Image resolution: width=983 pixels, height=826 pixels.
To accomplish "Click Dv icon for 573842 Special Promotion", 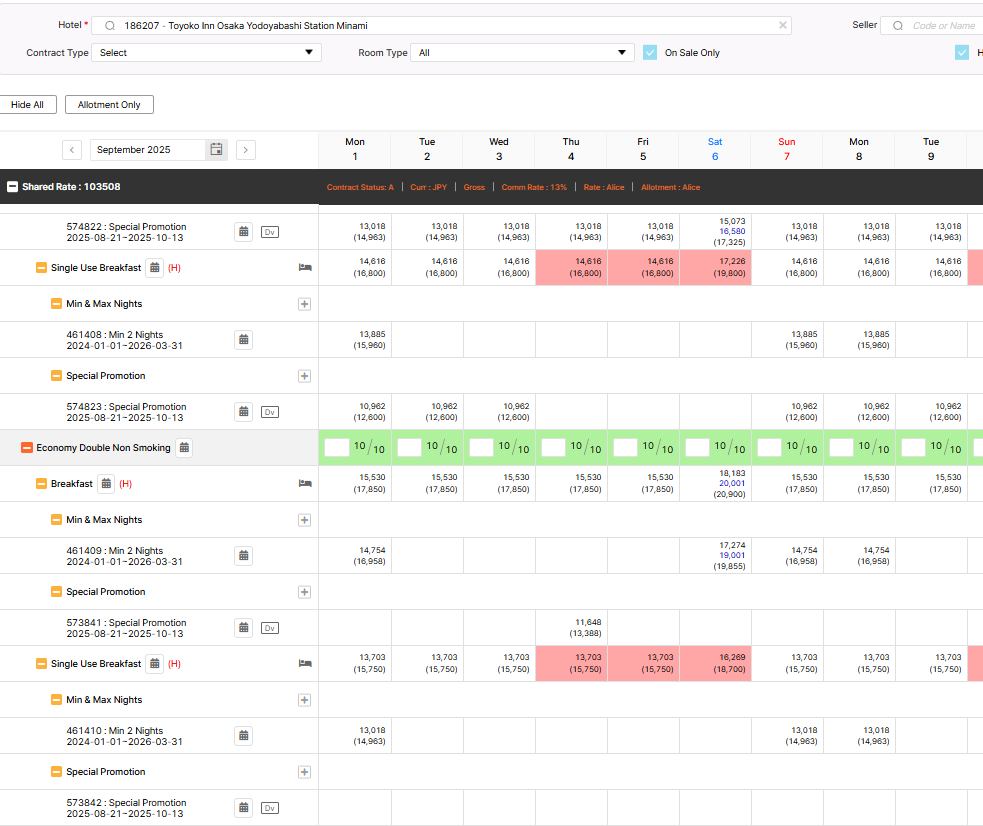I will point(269,808).
